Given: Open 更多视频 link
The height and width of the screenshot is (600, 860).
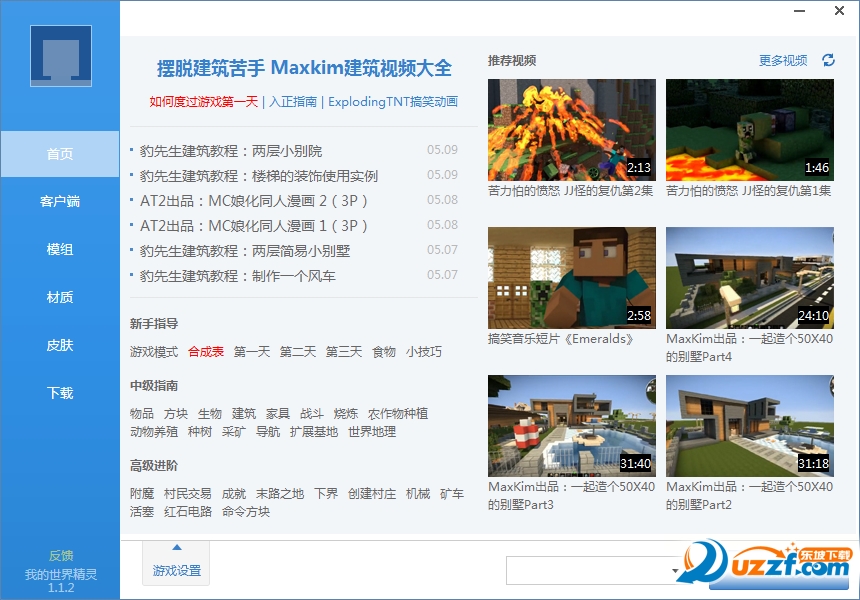Looking at the screenshot, I should [783, 60].
